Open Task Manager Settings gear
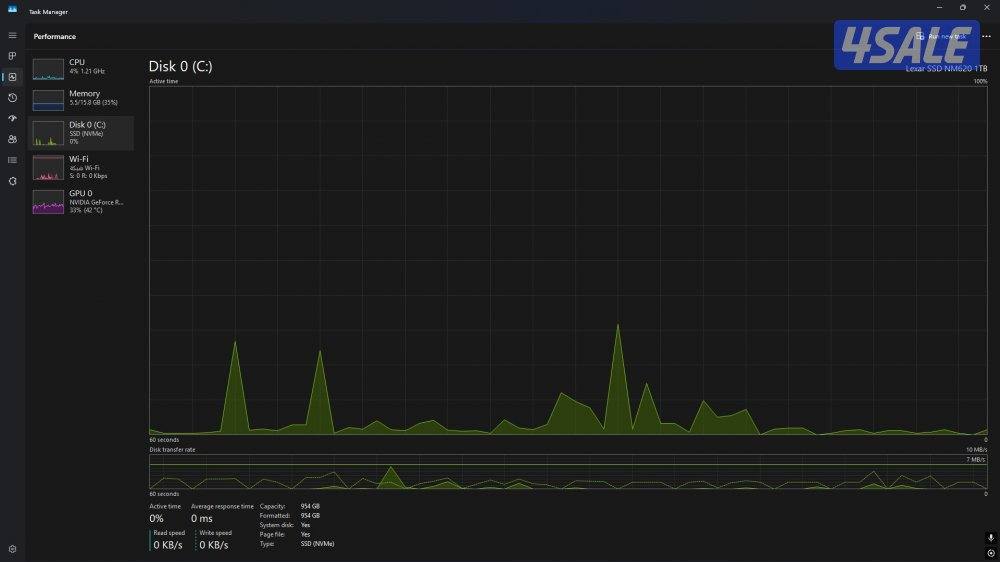The height and width of the screenshot is (562, 1000). tap(12, 549)
